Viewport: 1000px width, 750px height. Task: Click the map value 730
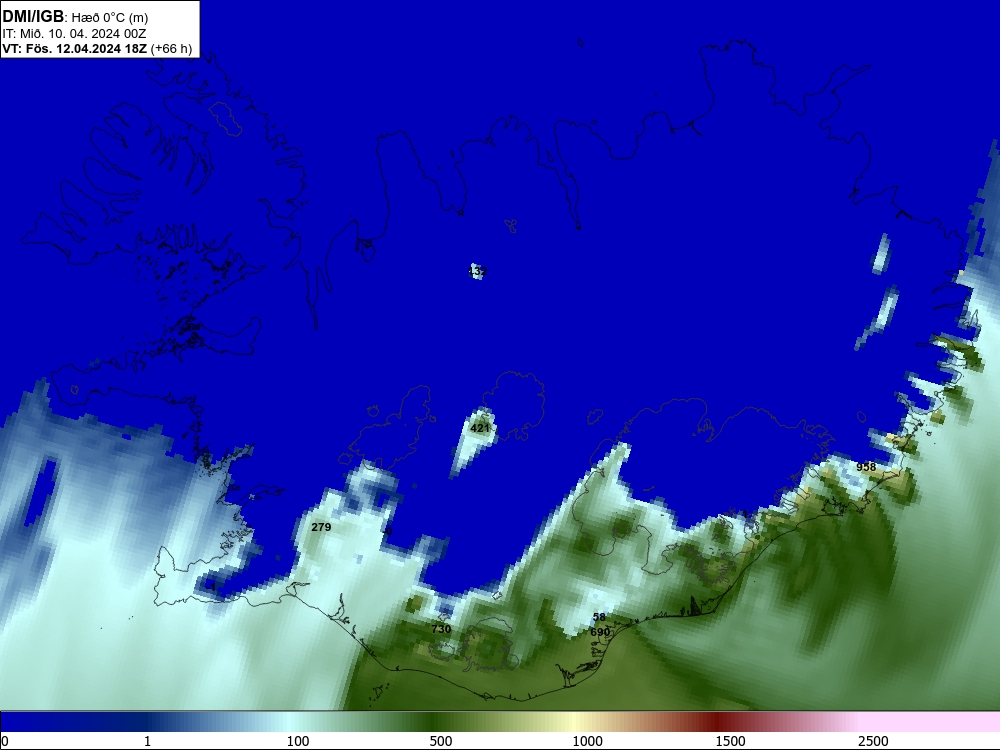pos(441,629)
